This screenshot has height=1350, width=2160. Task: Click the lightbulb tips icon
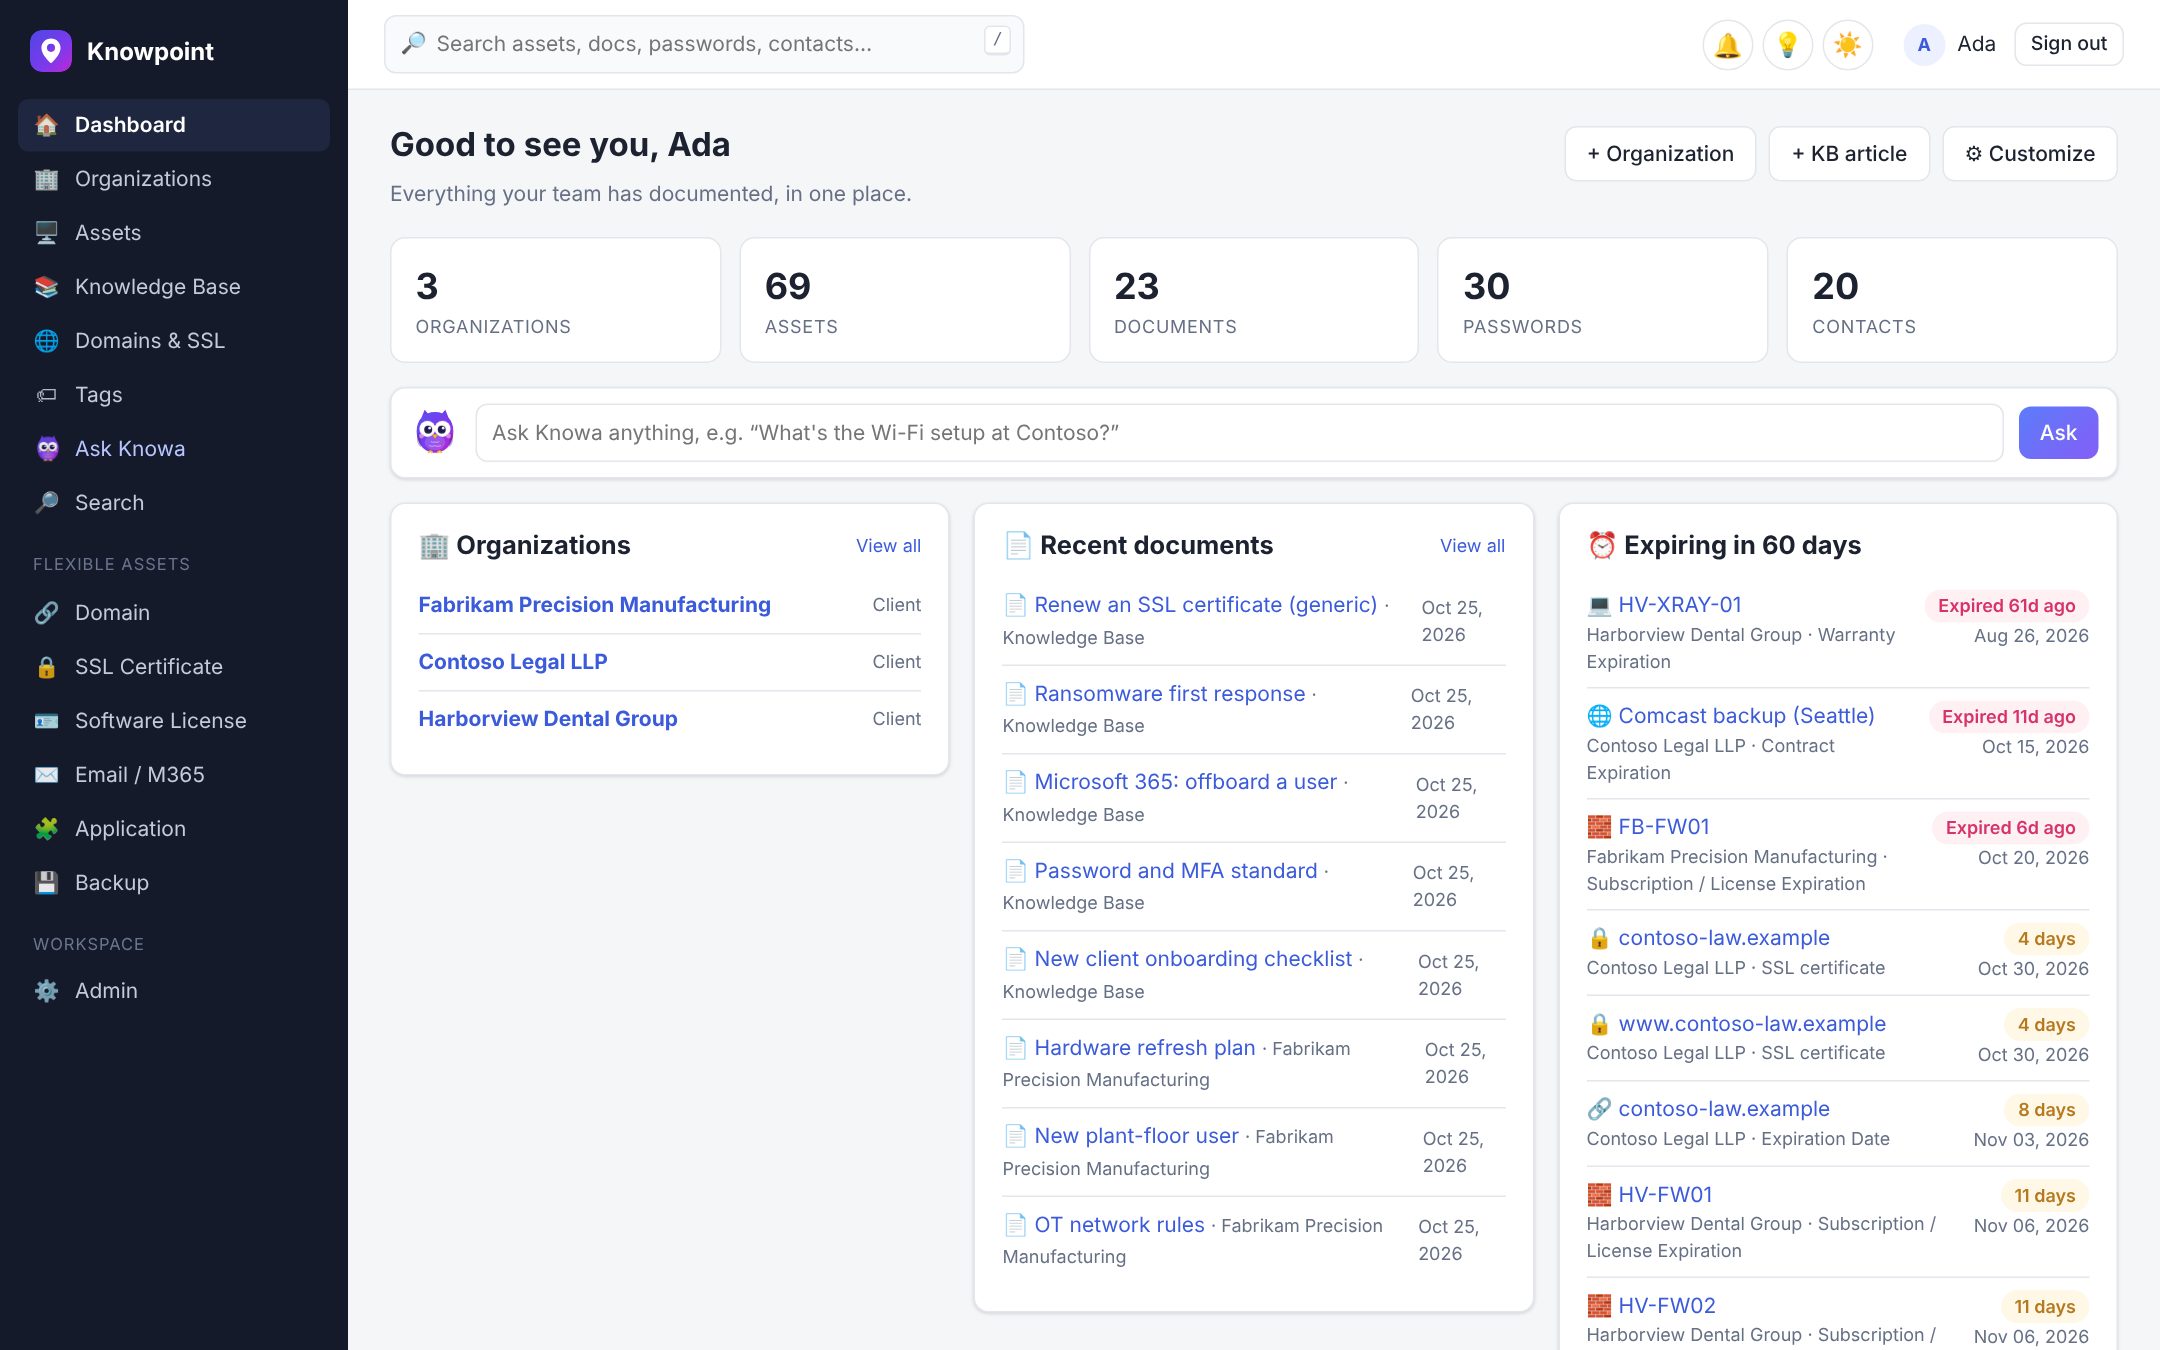(x=1787, y=45)
